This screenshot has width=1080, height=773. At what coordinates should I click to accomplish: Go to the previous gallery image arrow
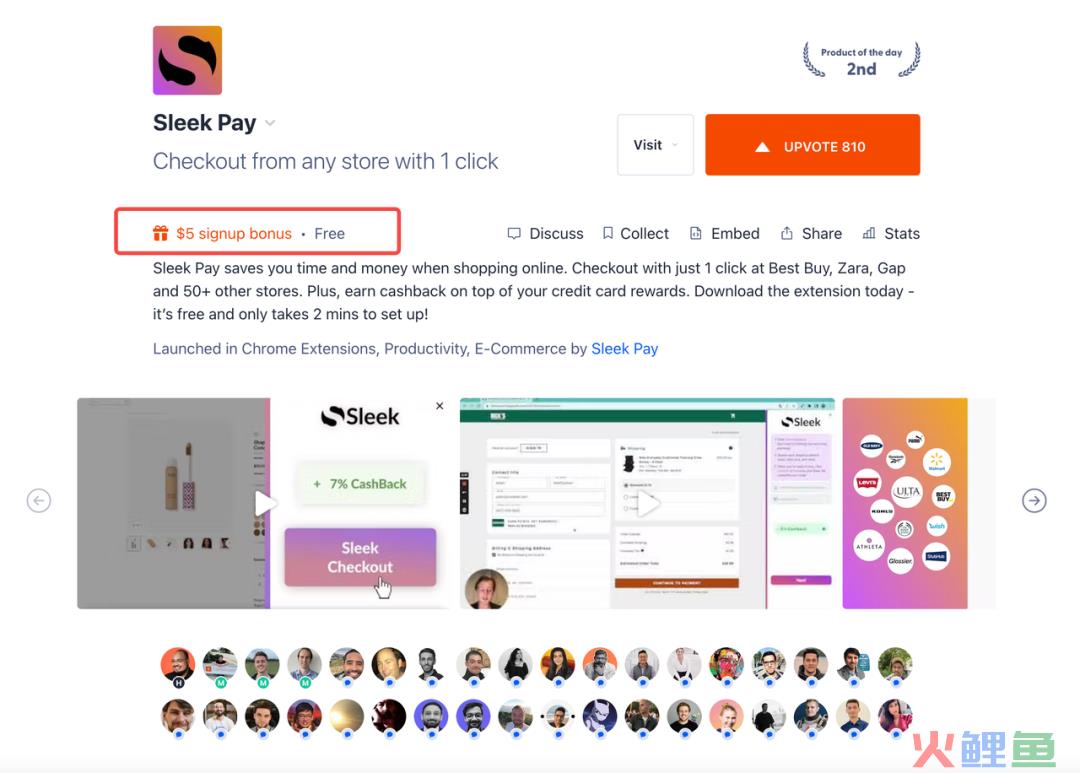point(39,500)
